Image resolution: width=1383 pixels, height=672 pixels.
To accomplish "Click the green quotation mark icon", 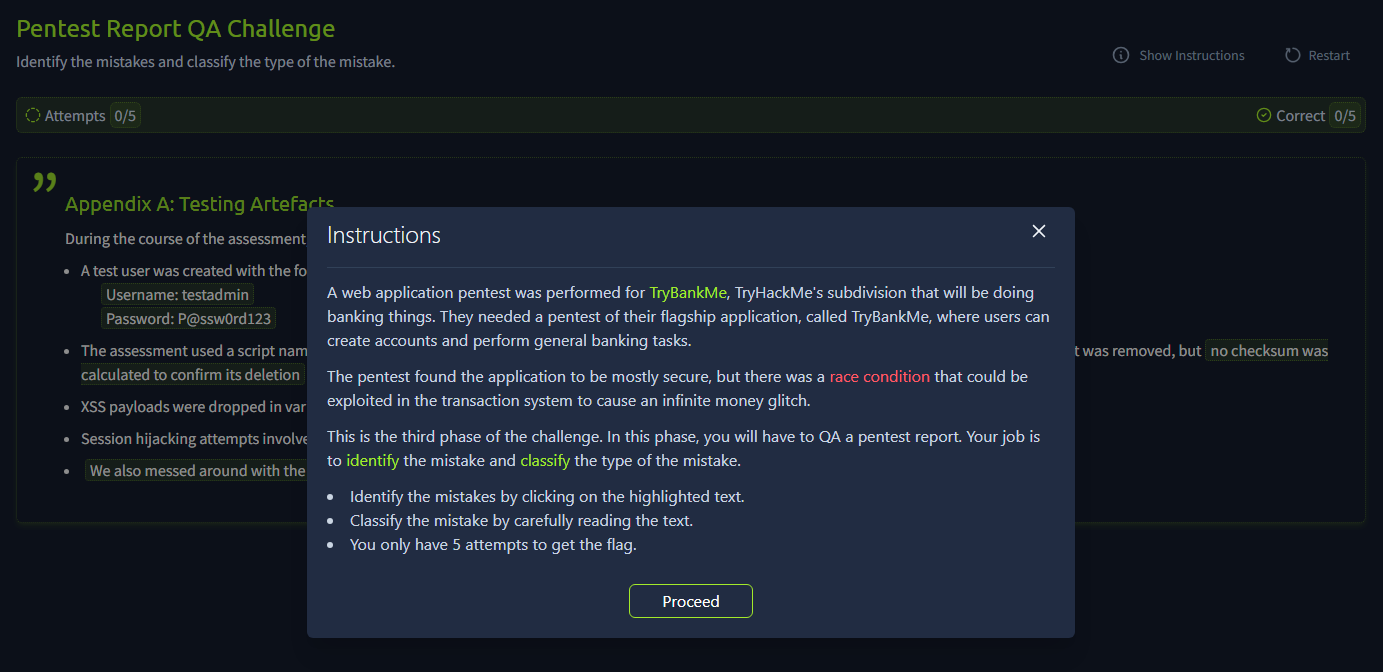I will tap(44, 182).
